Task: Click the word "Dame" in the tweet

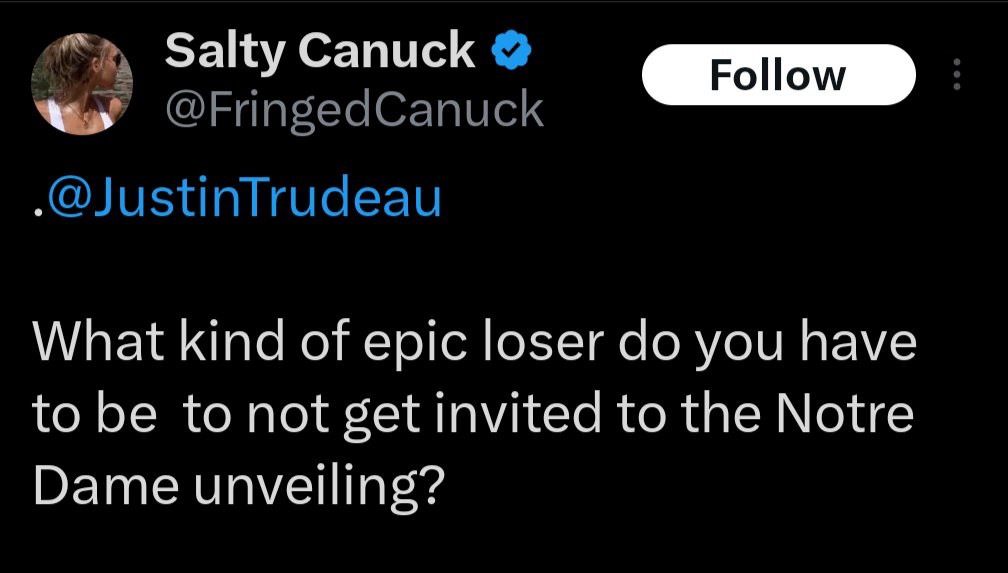Action: (x=105, y=486)
